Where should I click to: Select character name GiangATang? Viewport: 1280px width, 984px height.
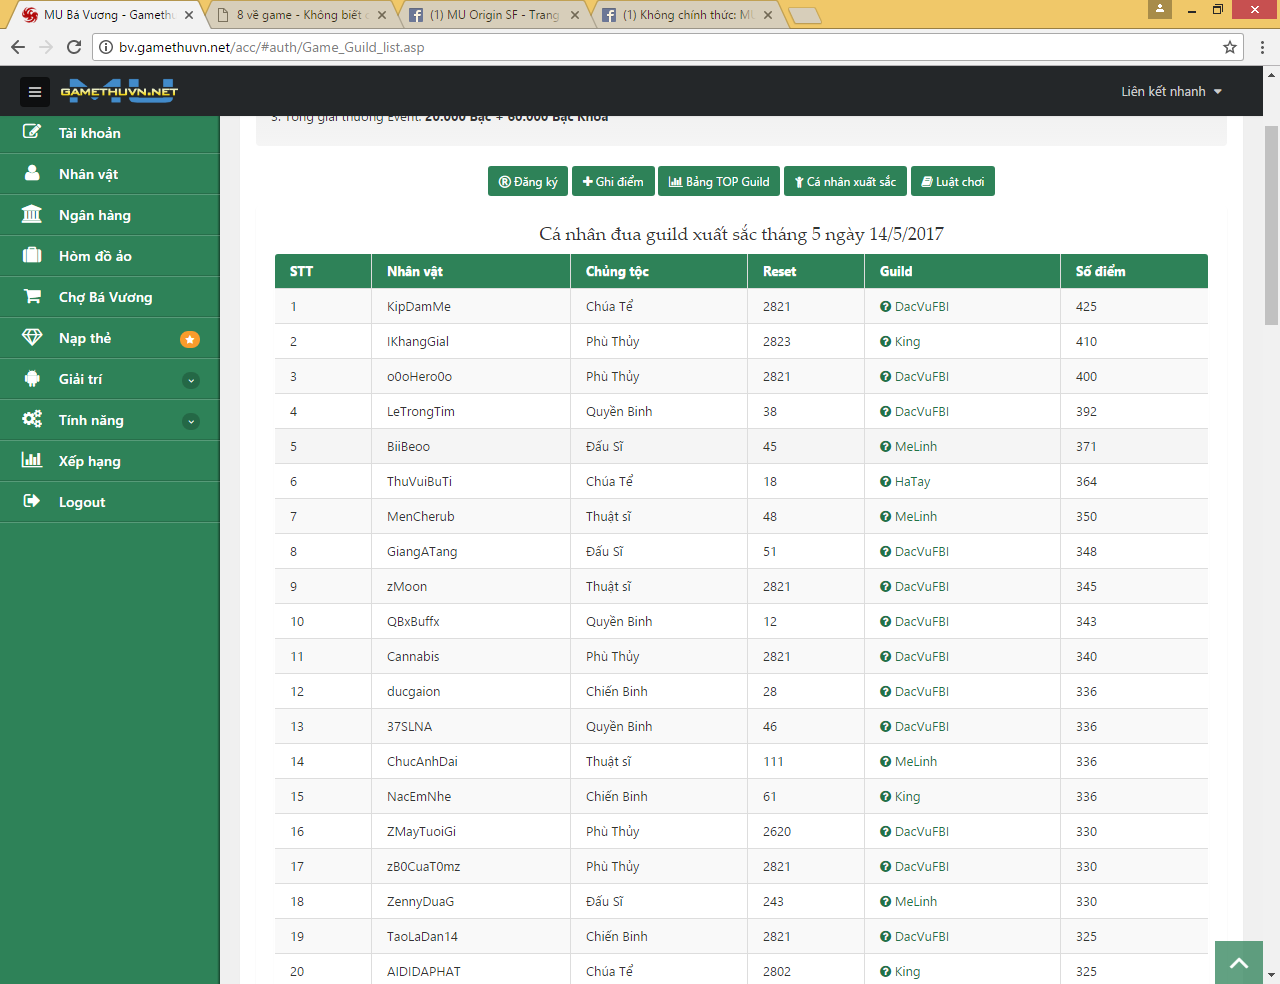422,551
